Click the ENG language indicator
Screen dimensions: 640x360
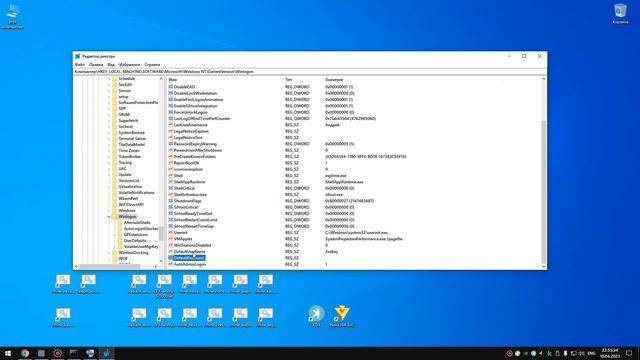click(591, 353)
